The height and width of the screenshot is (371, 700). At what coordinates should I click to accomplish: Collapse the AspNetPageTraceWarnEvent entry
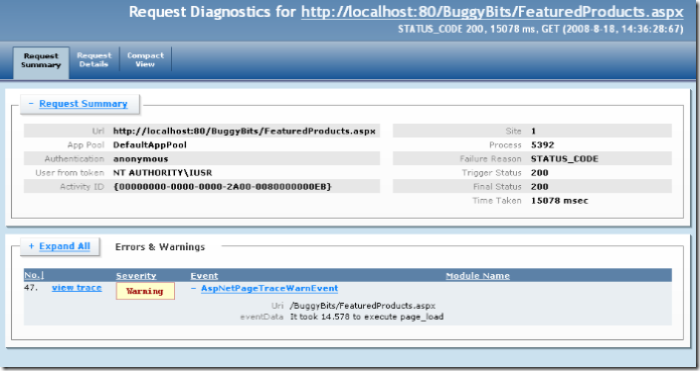pyautogui.click(x=269, y=288)
